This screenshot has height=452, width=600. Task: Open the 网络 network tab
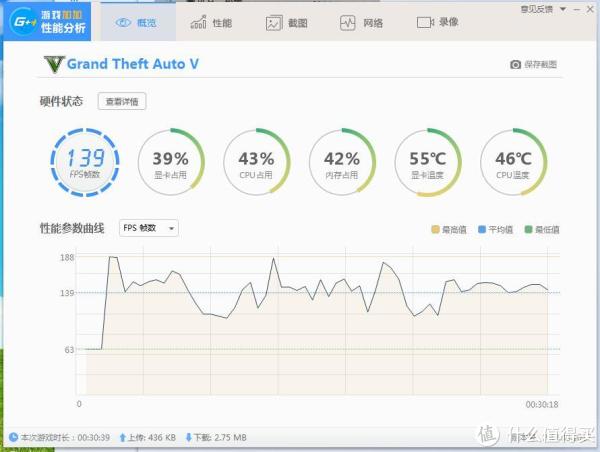362,23
